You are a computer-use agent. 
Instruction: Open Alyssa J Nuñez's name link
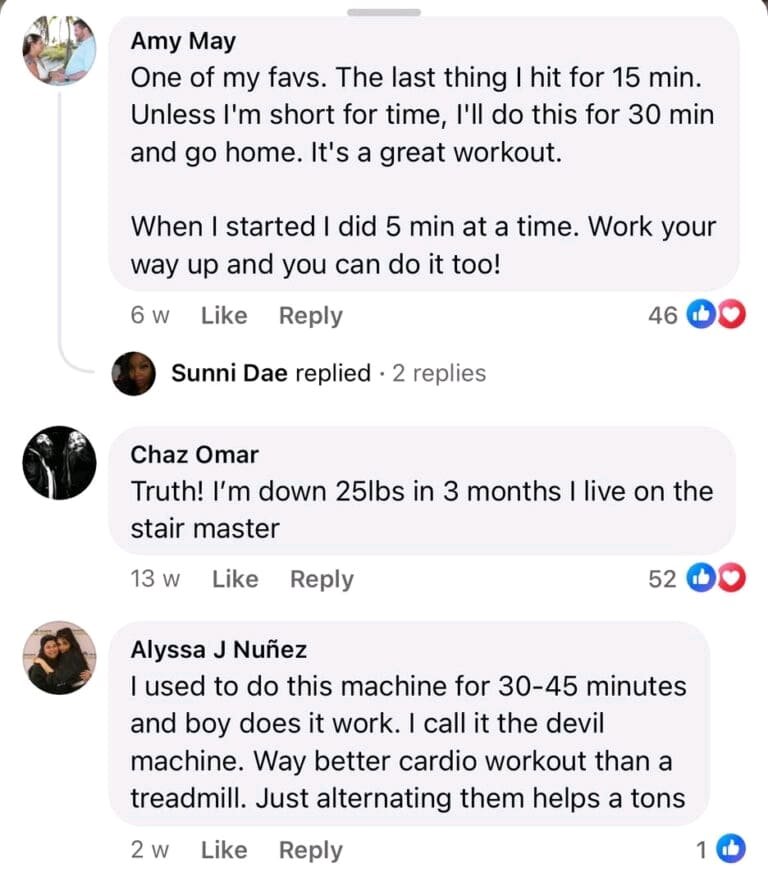tap(218, 650)
